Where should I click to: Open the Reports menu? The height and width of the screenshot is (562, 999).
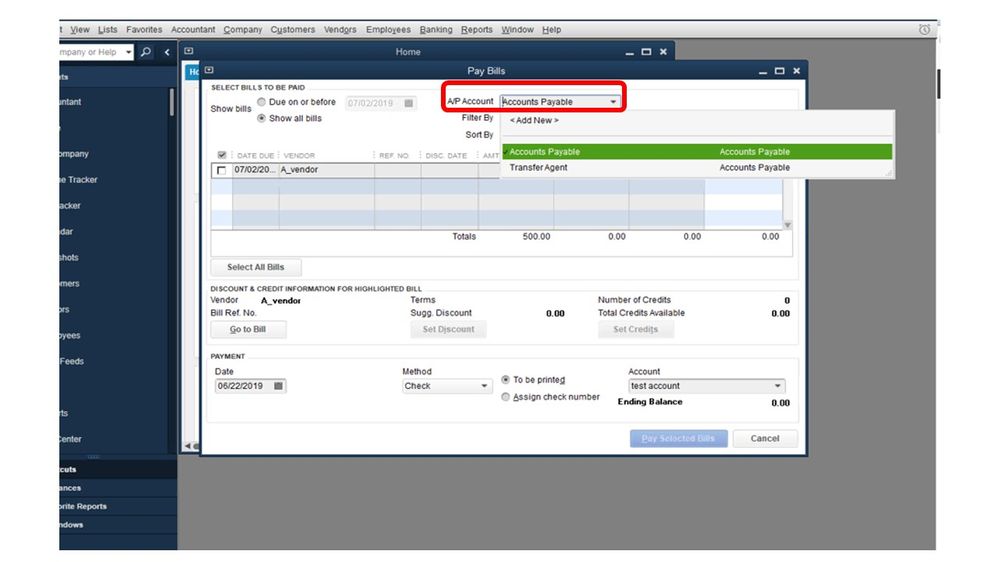click(477, 29)
